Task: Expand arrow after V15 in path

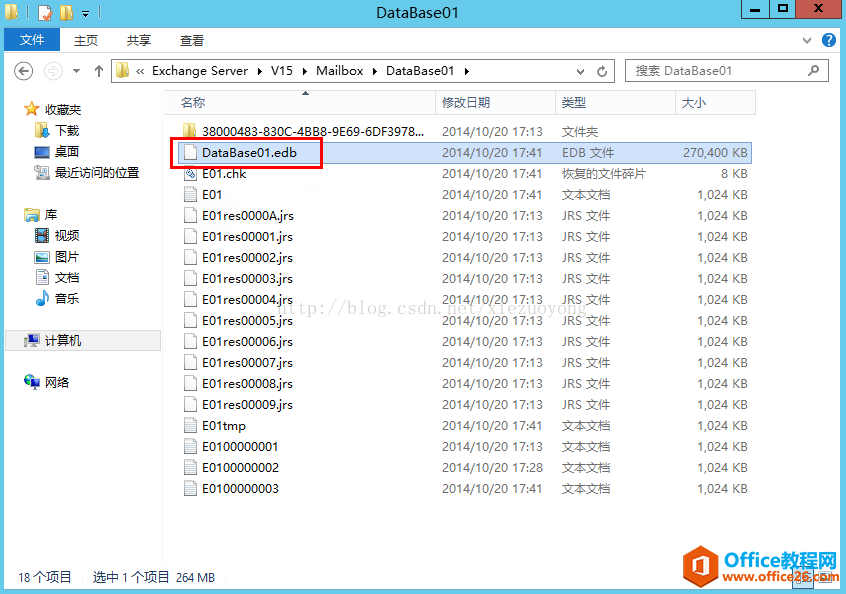Action: 305,71
